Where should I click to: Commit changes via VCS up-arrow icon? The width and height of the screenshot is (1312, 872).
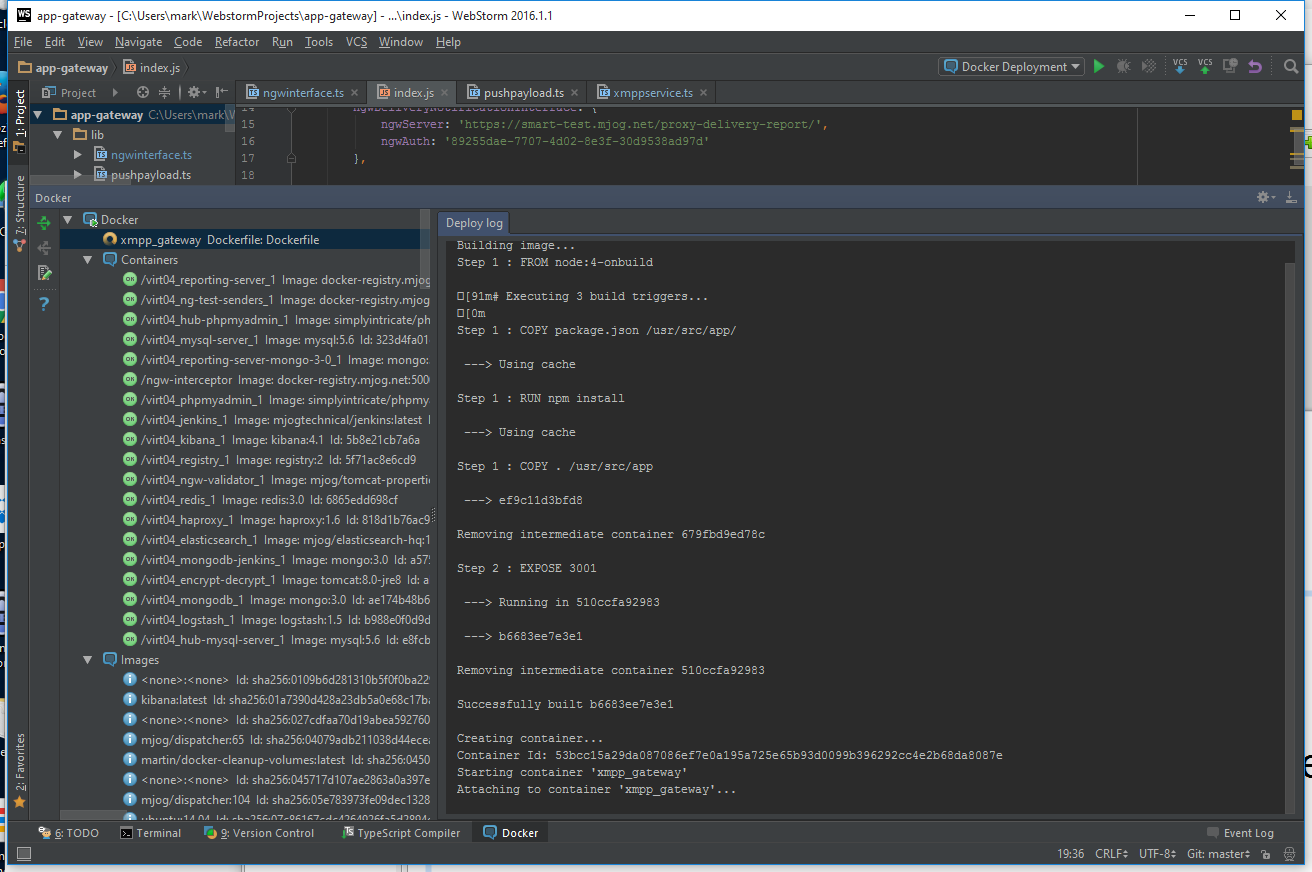[x=1205, y=67]
